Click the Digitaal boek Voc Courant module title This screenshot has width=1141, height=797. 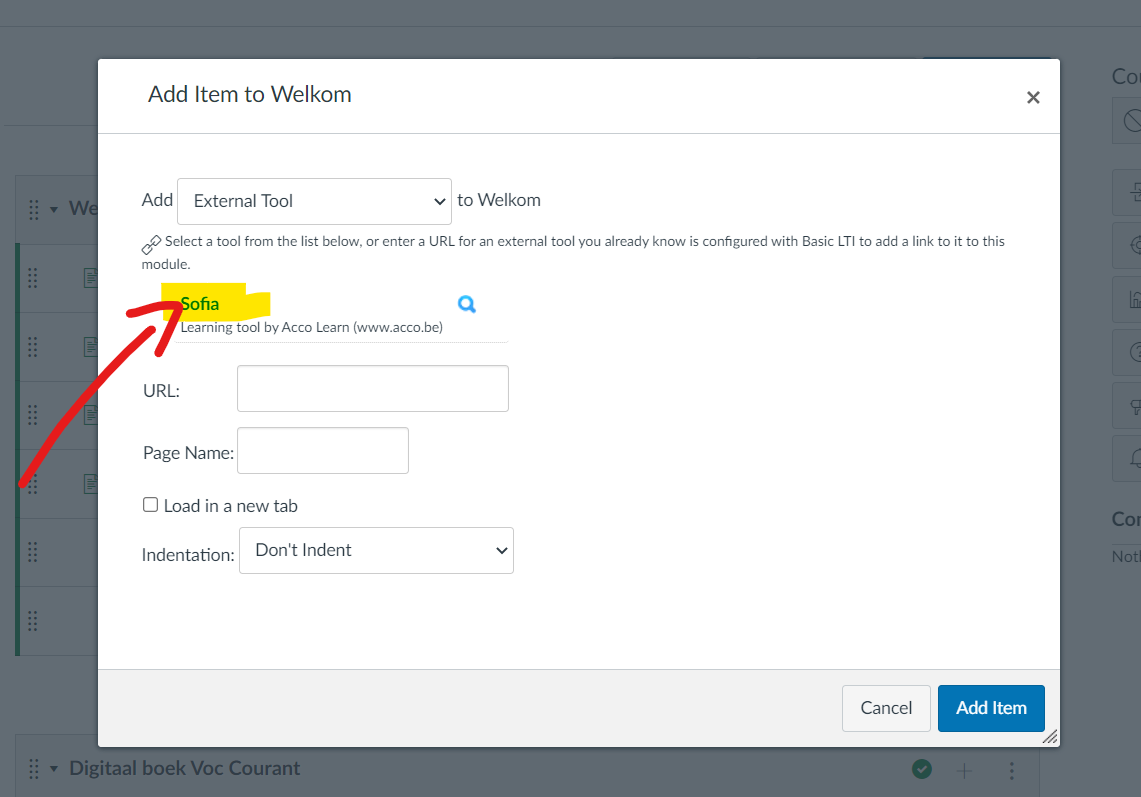click(x=184, y=769)
